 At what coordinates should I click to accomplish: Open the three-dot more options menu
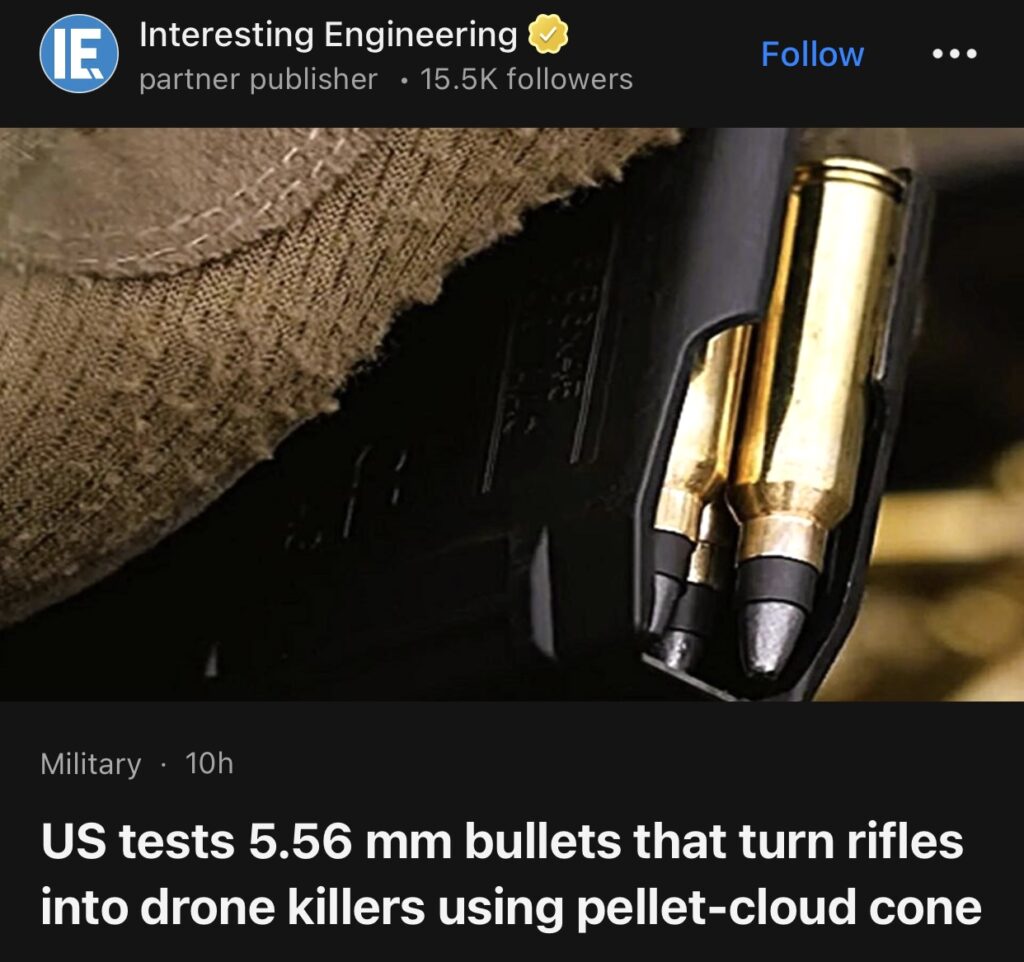click(954, 54)
